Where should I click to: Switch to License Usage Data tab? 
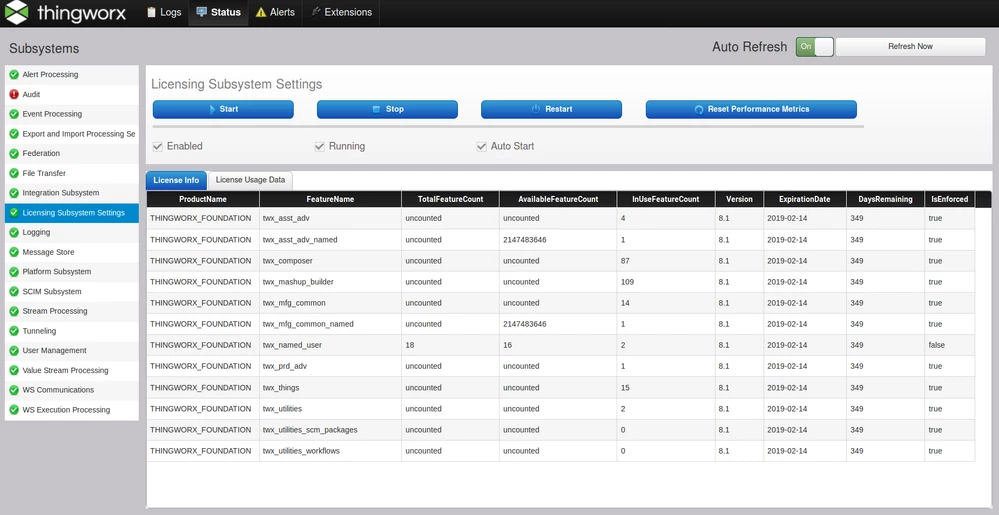click(x=250, y=180)
